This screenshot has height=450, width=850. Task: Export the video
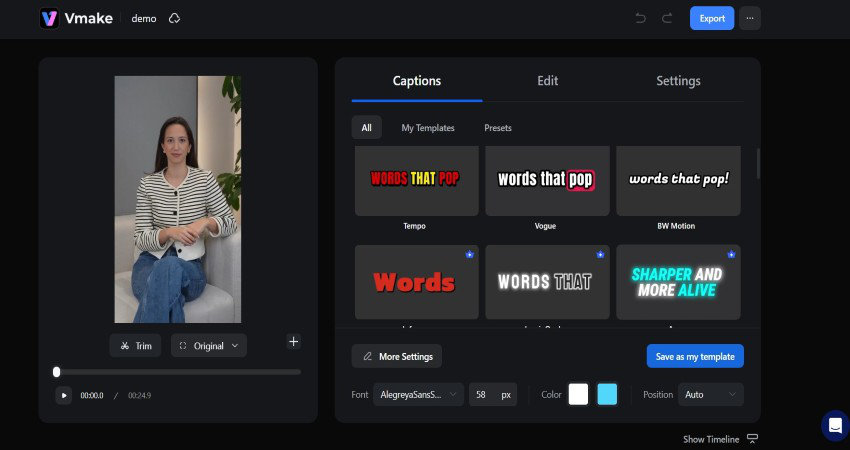click(712, 18)
